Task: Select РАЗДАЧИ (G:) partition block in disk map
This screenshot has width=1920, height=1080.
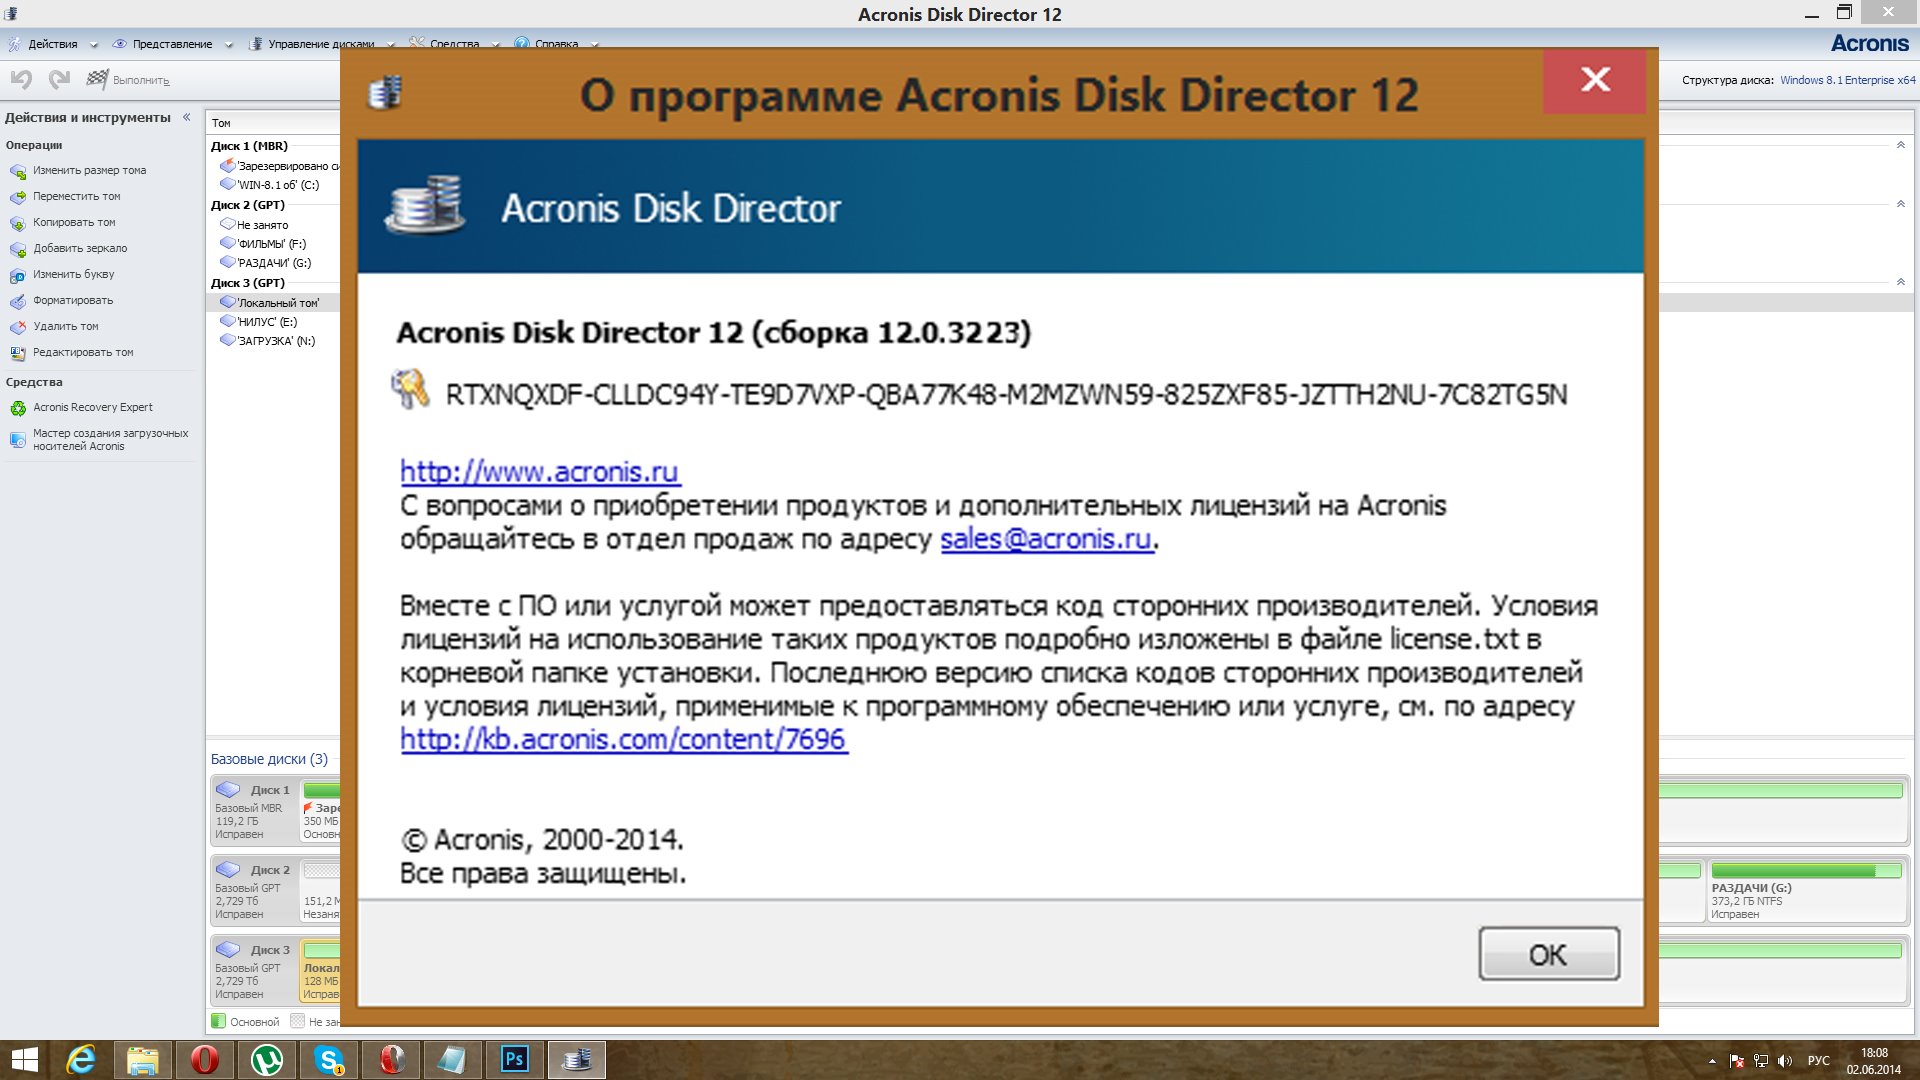Action: [1806, 891]
